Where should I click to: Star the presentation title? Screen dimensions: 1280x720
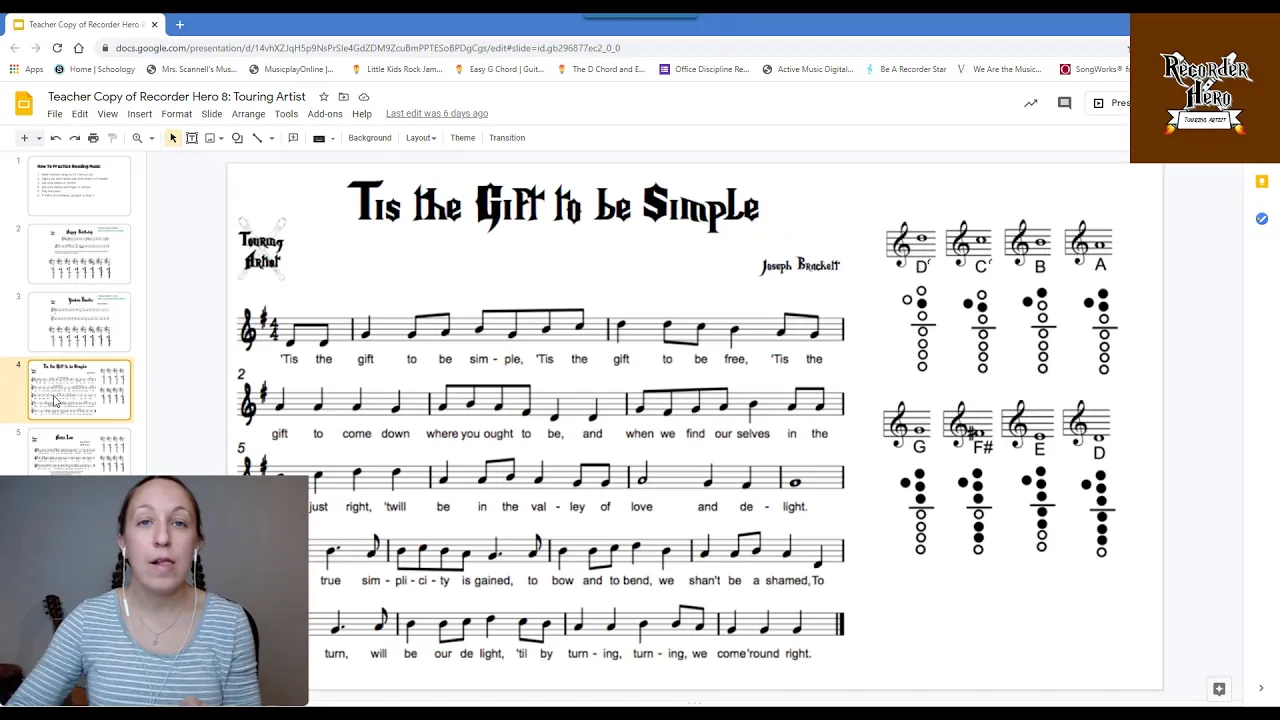[x=324, y=97]
